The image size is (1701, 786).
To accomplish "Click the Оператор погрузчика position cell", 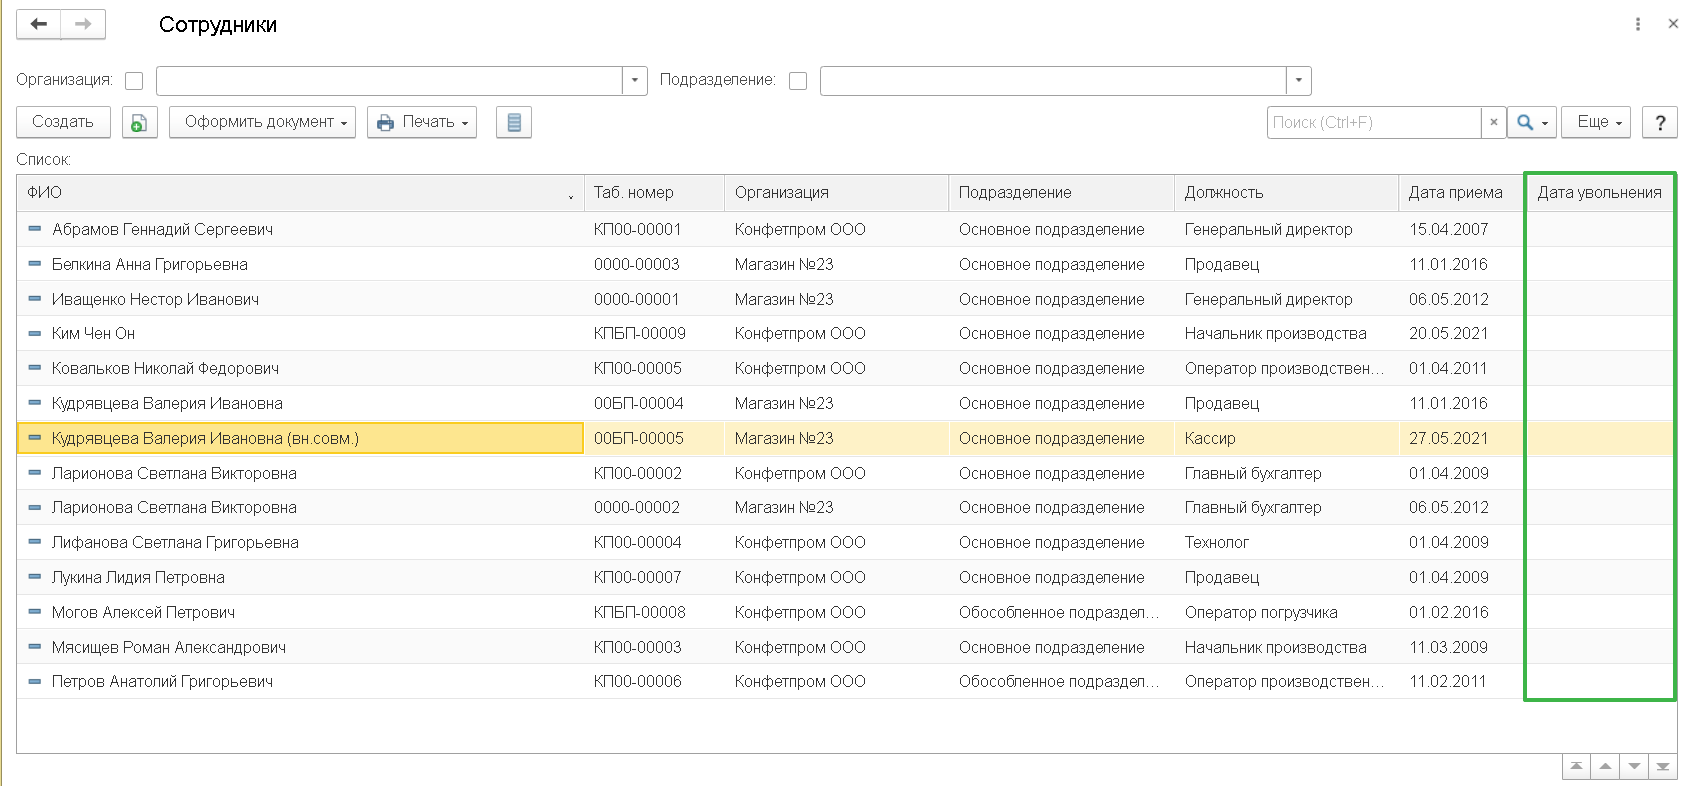I will (1286, 612).
